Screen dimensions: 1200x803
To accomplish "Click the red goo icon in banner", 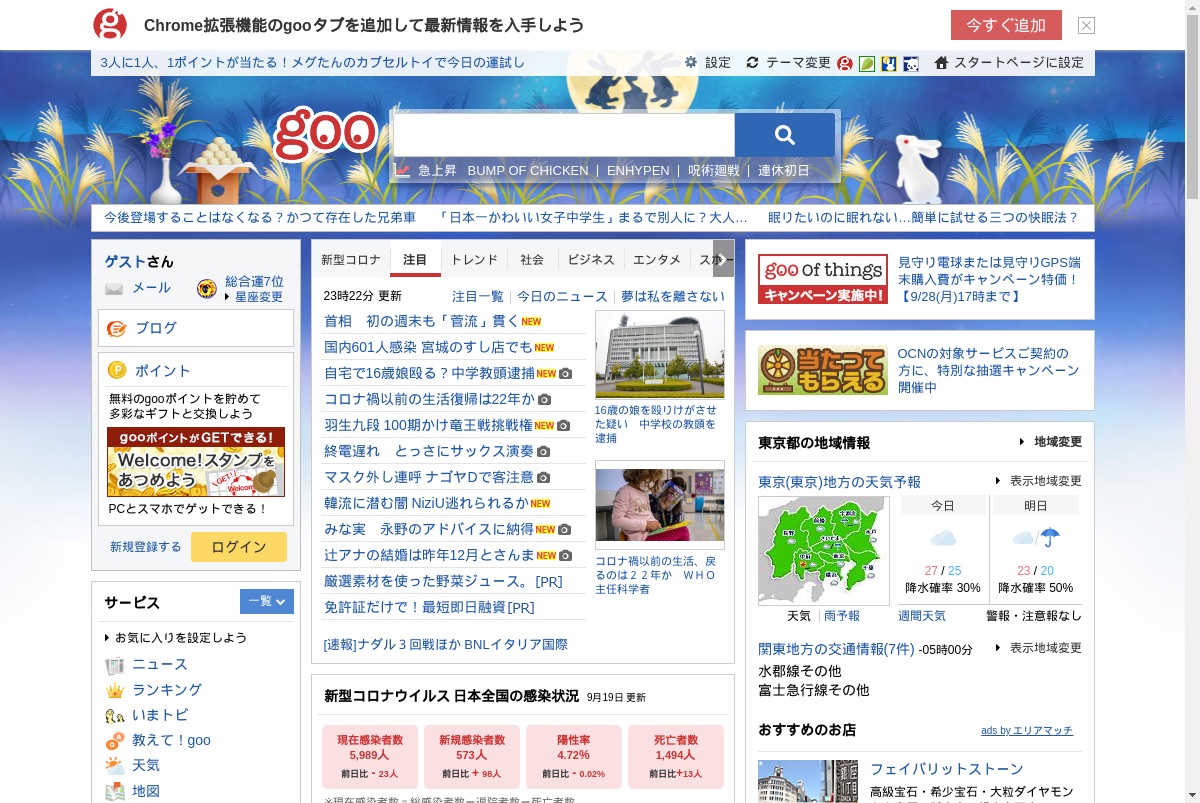I will coord(110,24).
